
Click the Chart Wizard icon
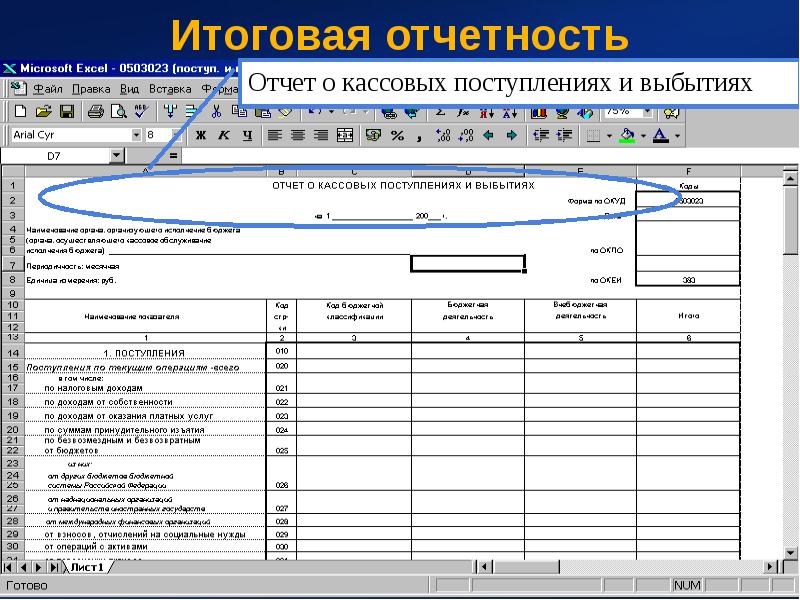coord(540,111)
